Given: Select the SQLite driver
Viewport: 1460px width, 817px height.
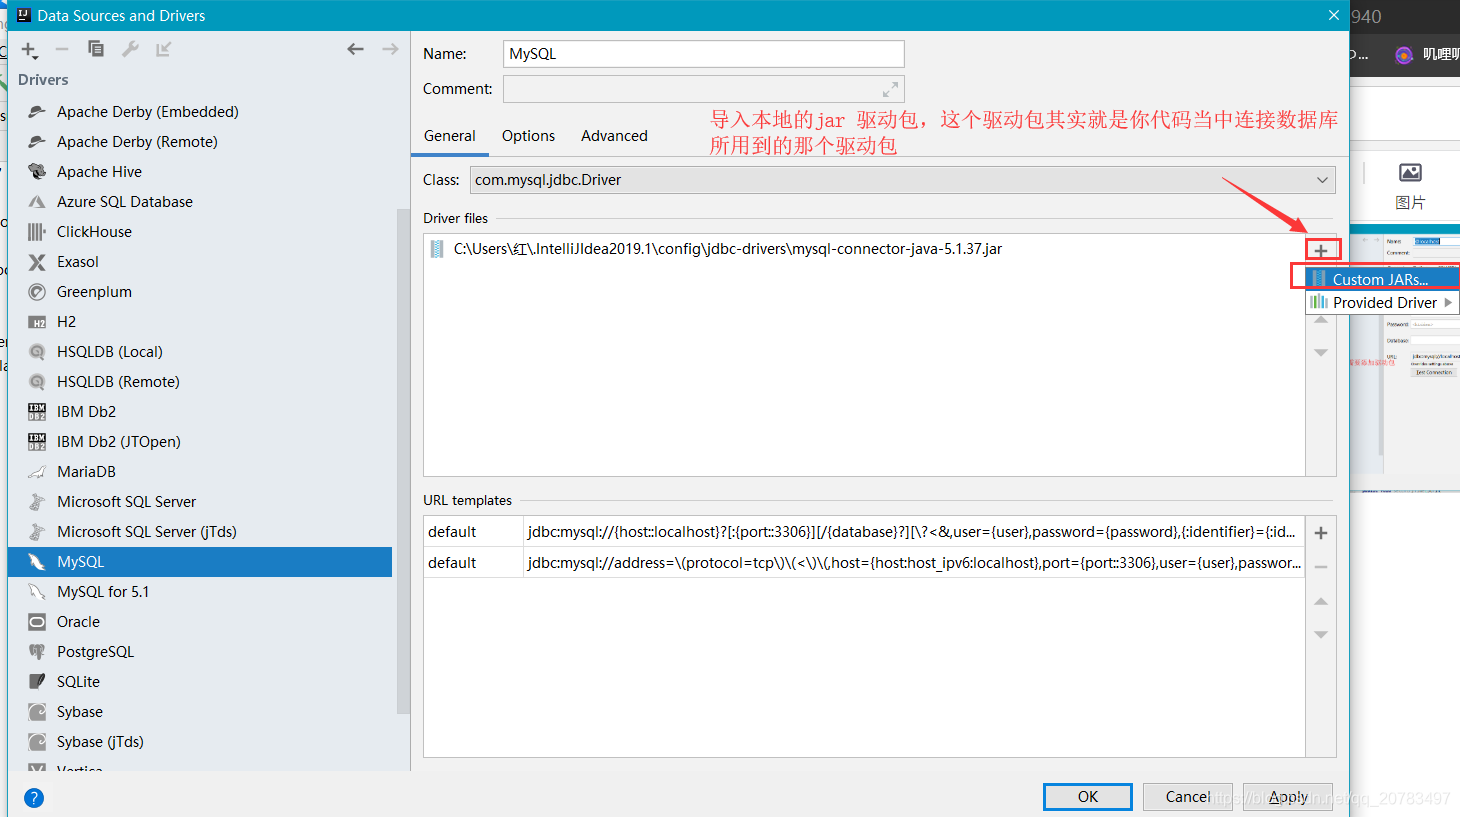Looking at the screenshot, I should pos(200,682).
